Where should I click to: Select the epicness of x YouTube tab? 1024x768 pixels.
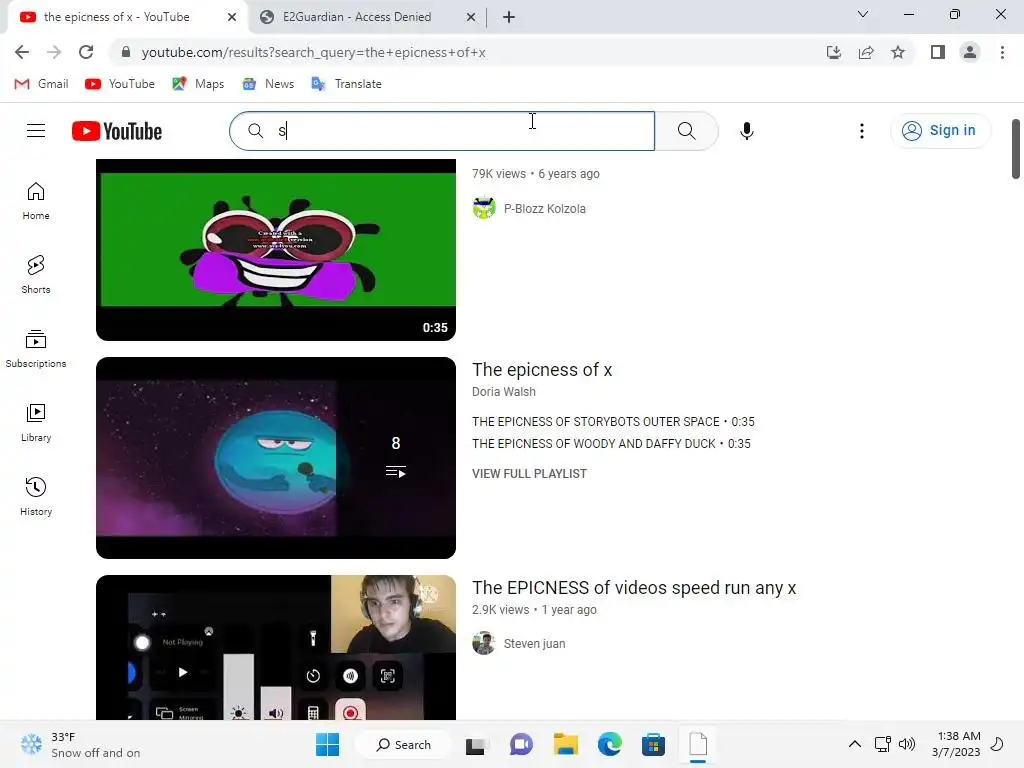click(116, 17)
